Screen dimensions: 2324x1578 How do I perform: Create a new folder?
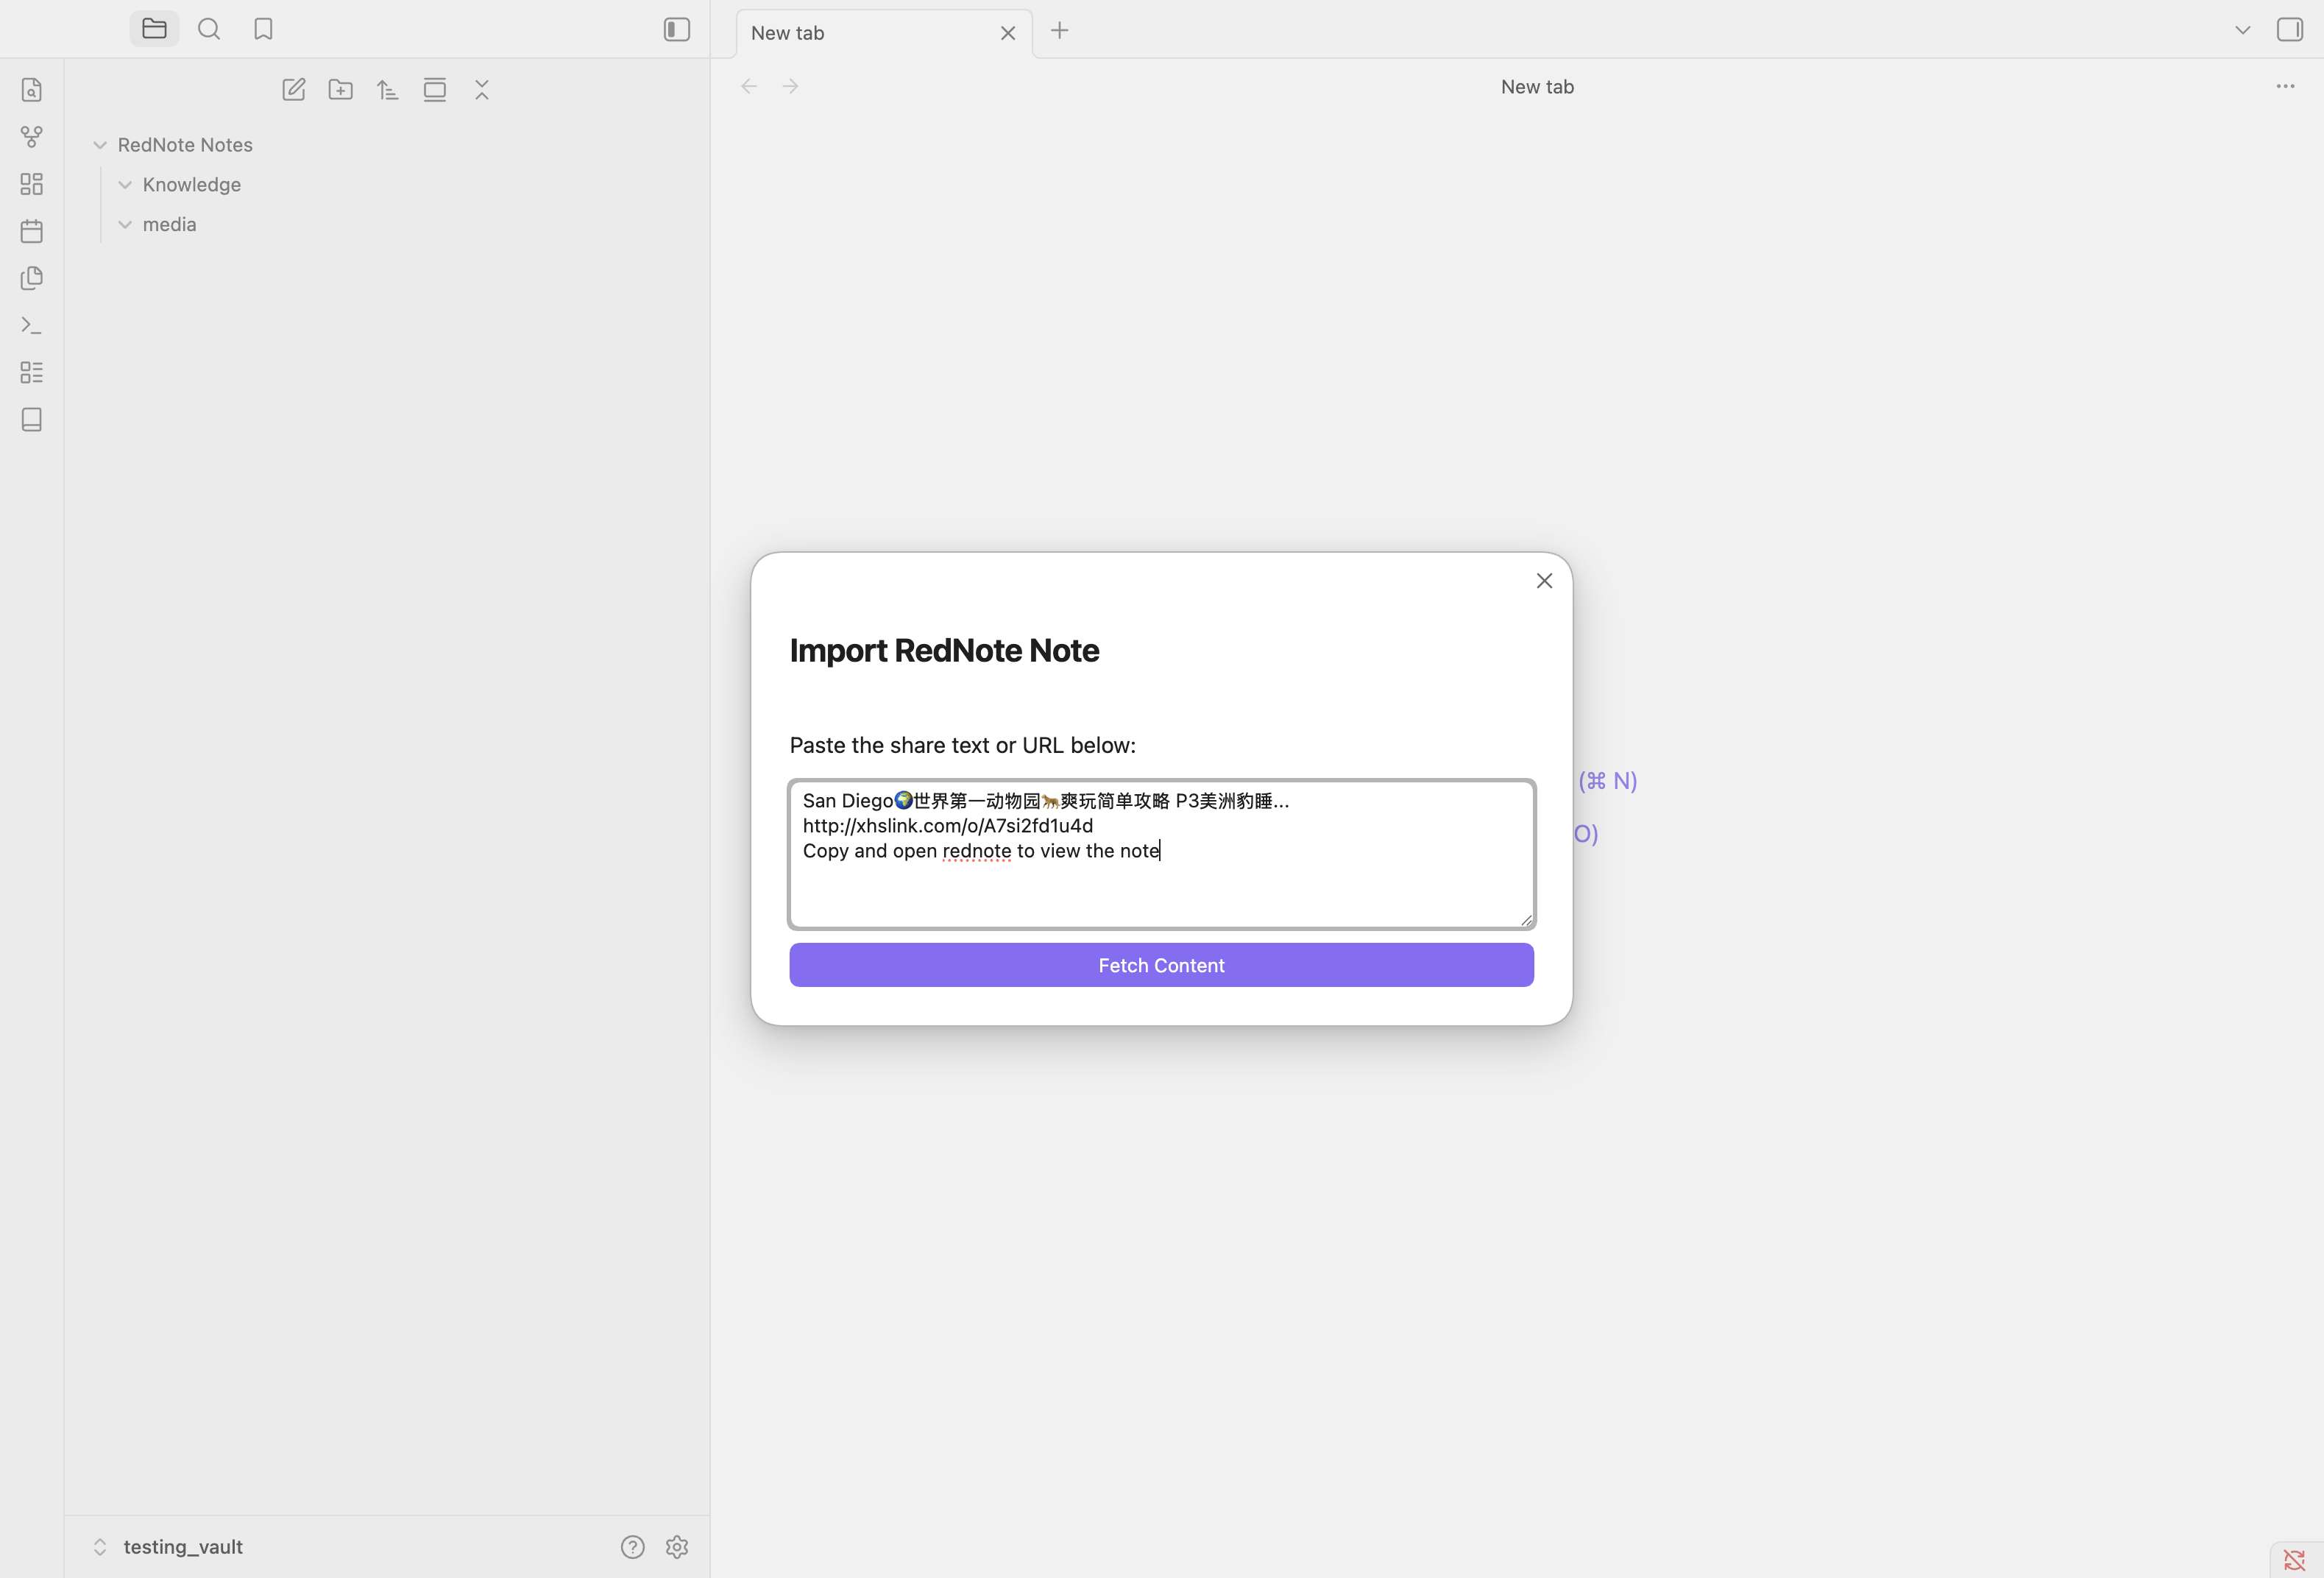(340, 90)
